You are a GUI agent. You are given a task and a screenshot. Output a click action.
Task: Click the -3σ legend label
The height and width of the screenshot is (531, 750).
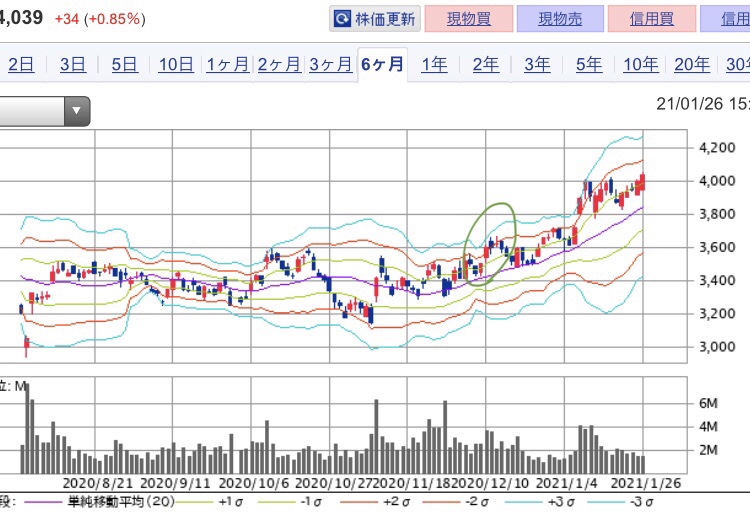pos(641,502)
